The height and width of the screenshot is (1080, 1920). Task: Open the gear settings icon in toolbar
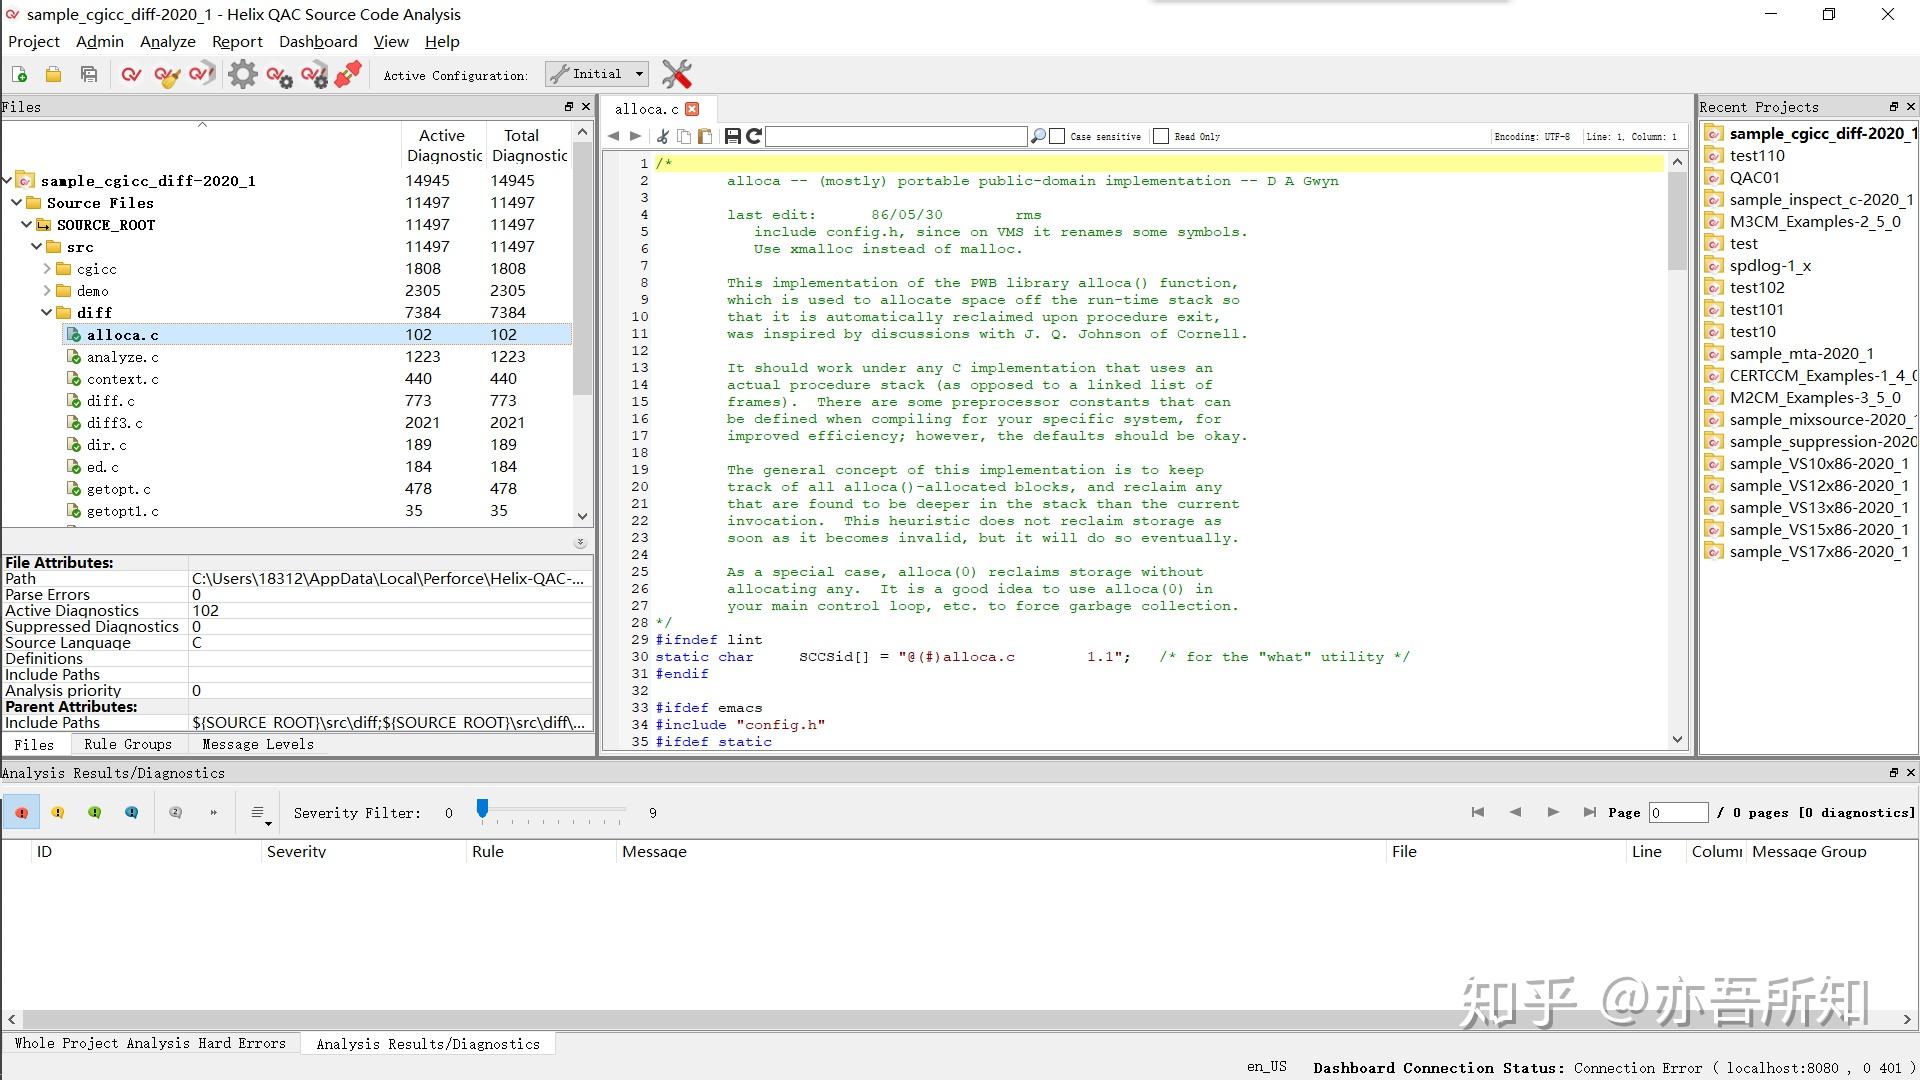click(x=242, y=74)
